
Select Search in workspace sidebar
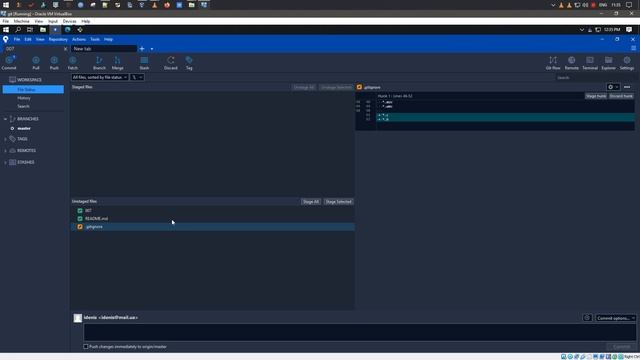click(23, 106)
